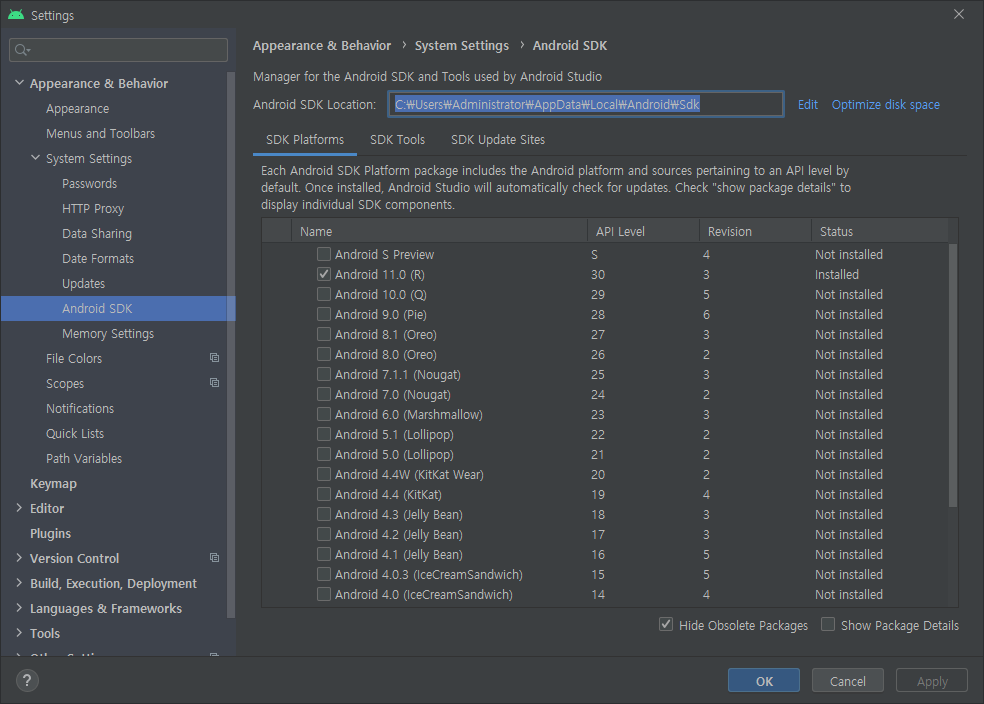Switch to the SDK Tools tab

pos(397,140)
